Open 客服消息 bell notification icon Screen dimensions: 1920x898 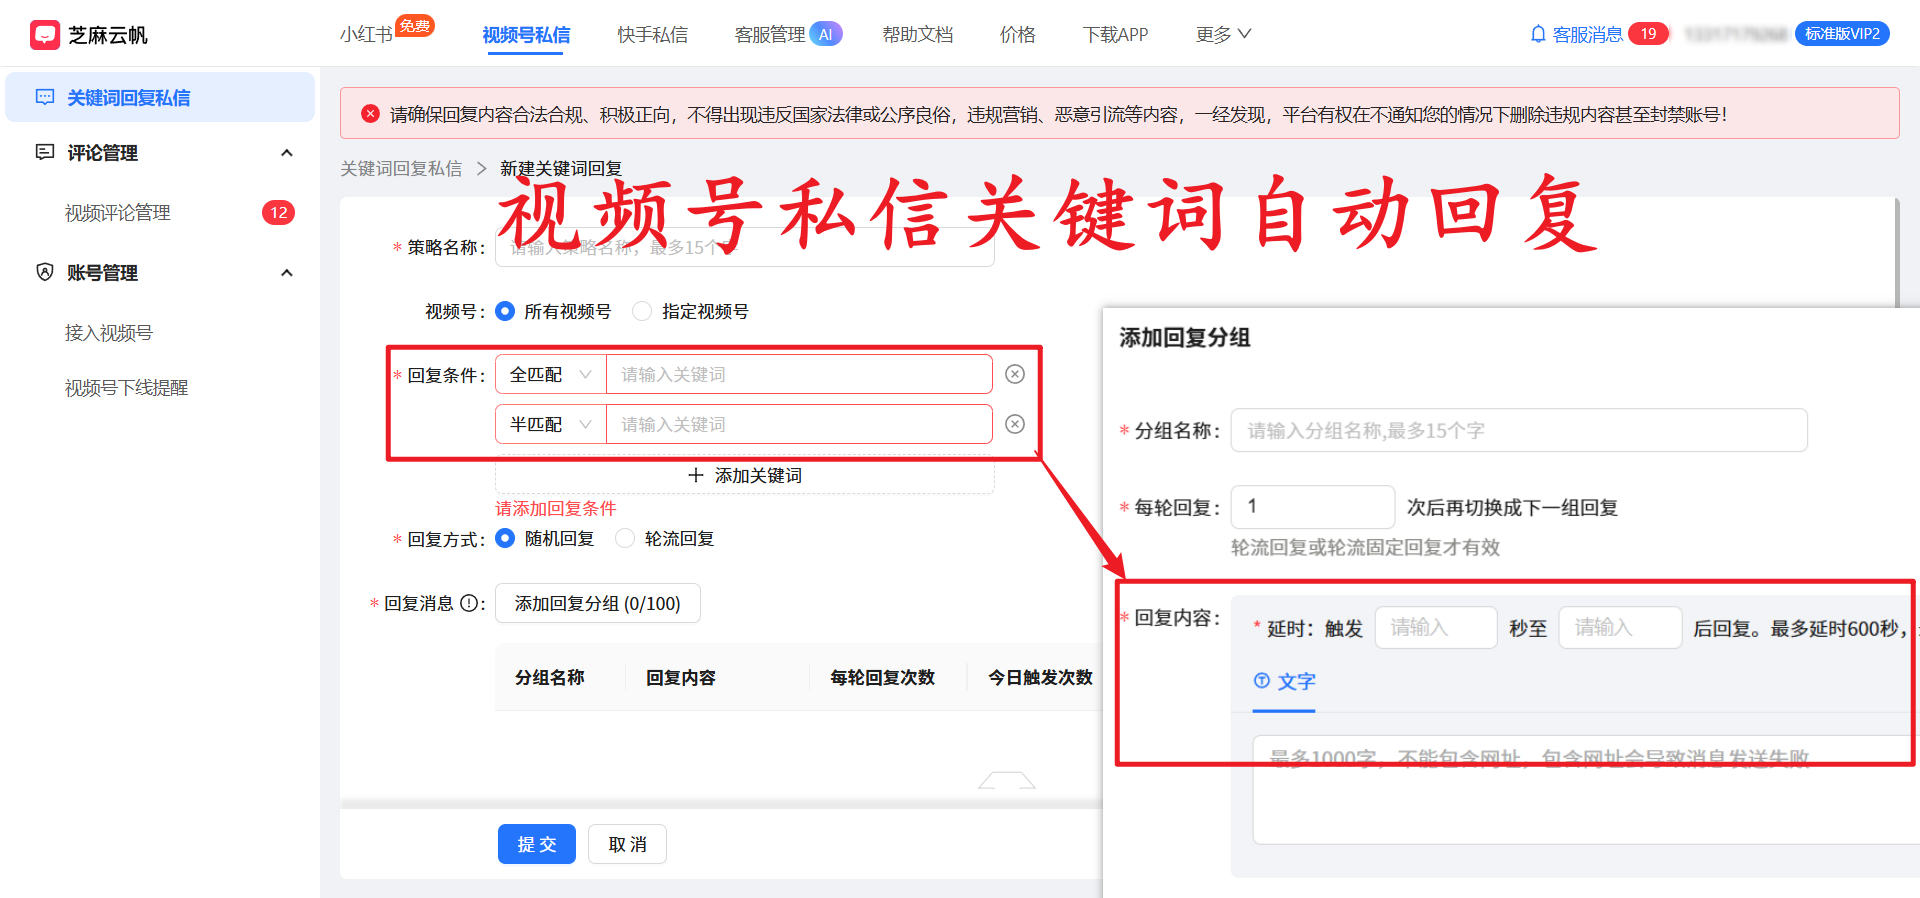pos(1538,34)
